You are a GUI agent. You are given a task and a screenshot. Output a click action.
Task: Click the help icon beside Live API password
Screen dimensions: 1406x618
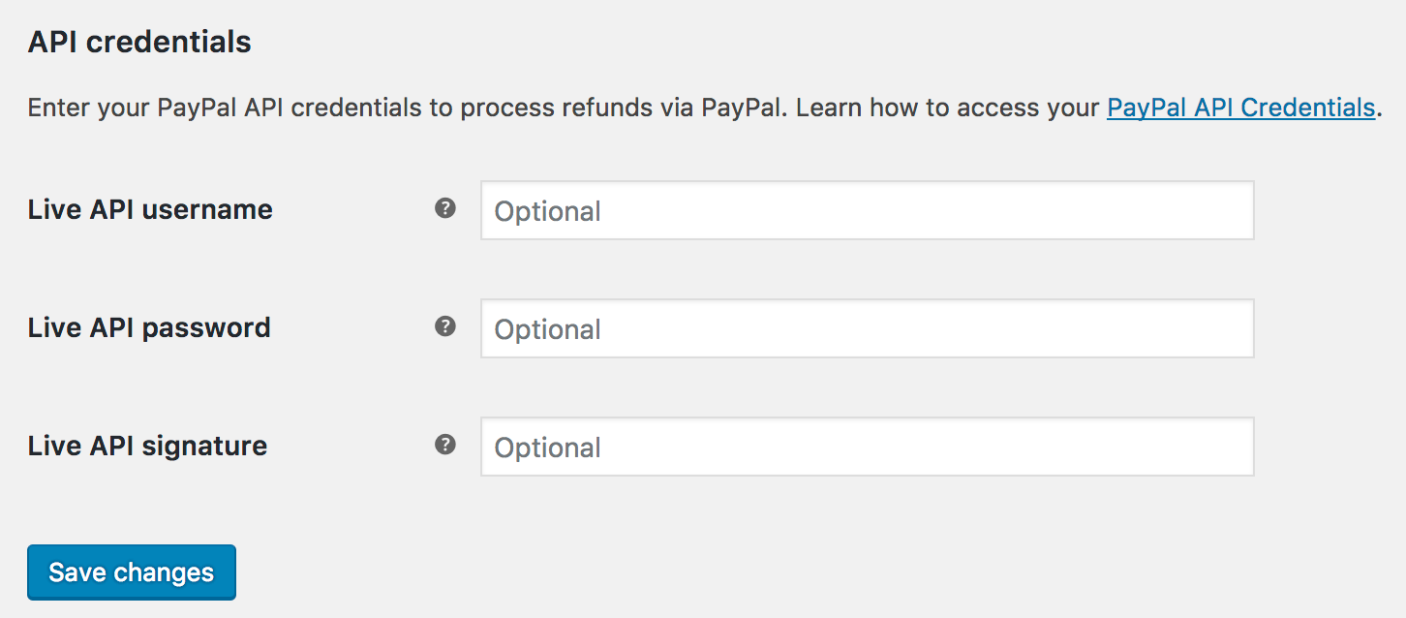(x=446, y=327)
